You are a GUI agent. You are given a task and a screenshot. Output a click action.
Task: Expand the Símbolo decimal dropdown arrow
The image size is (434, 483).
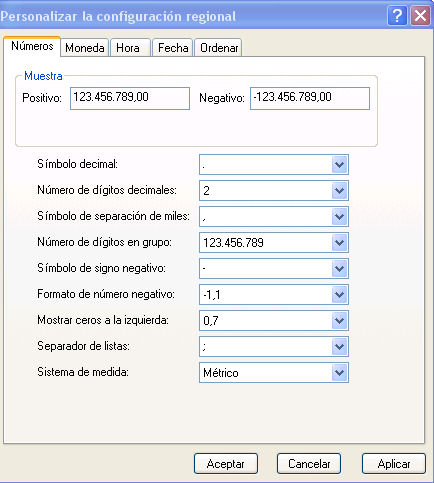tap(339, 164)
